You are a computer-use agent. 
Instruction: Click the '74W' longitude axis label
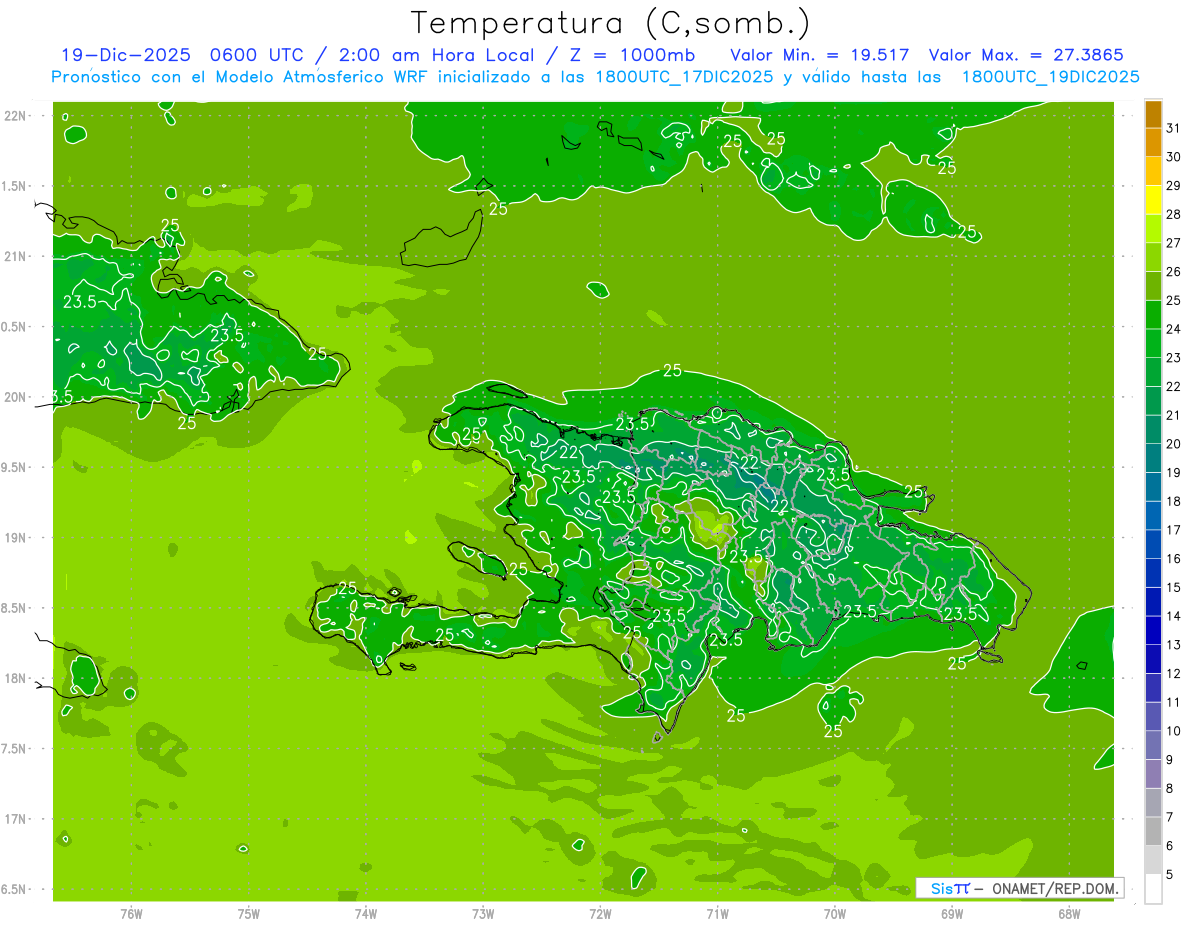tap(366, 913)
